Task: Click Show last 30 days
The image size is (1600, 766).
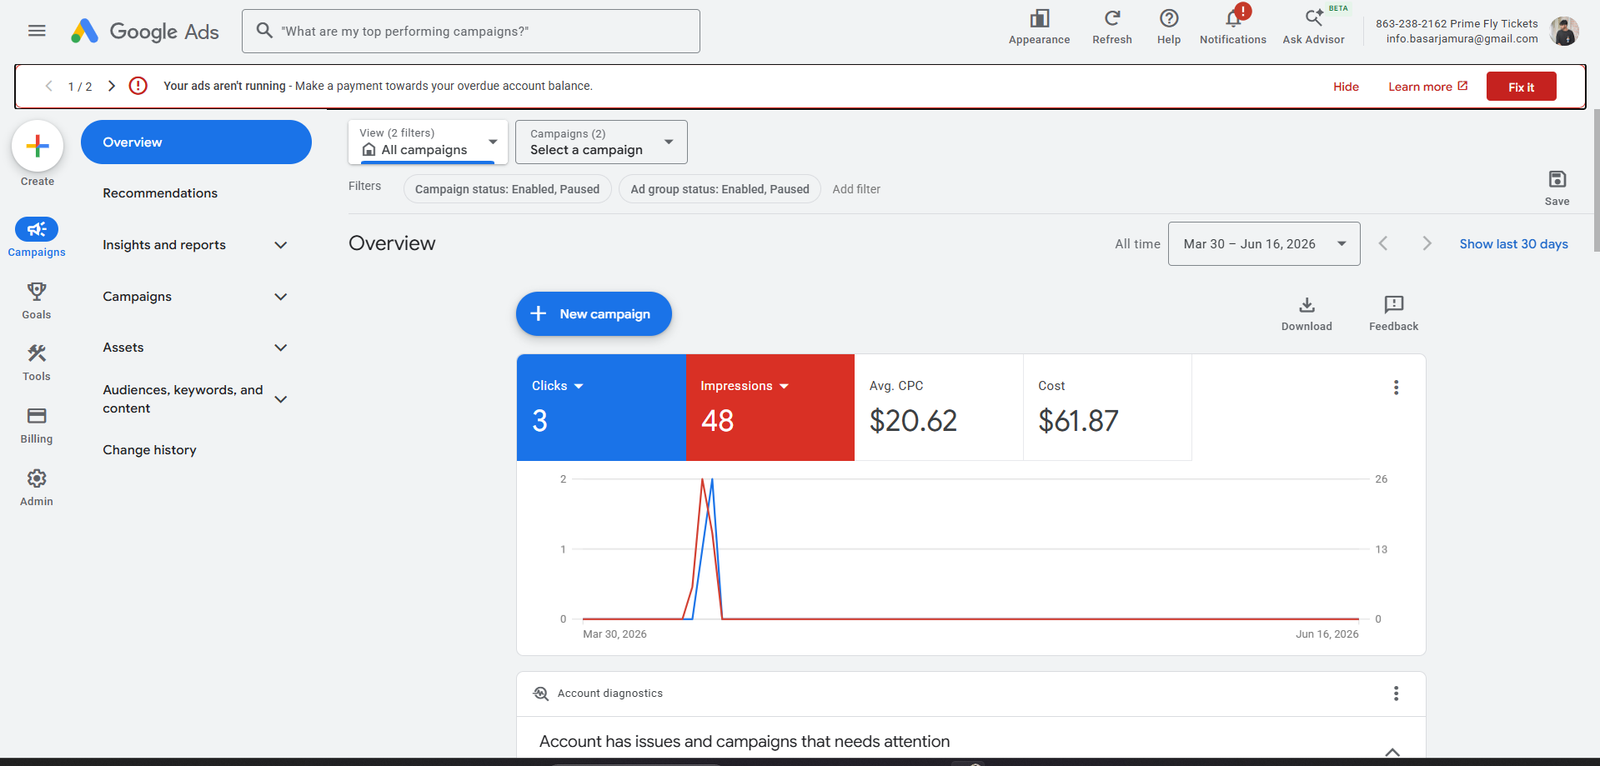Action: coord(1513,244)
